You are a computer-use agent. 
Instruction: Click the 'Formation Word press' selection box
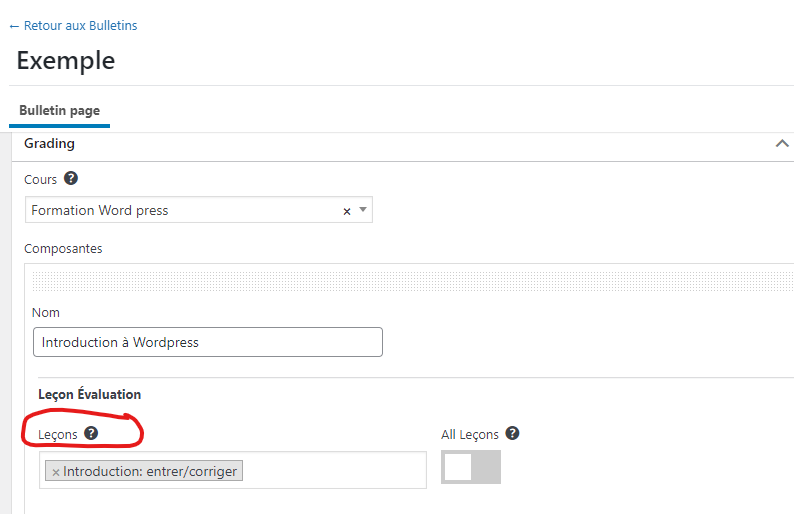[180, 211]
